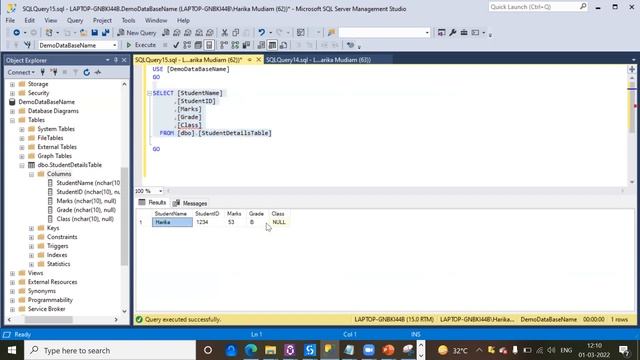The width and height of the screenshot is (640, 360).
Task: Open the editor zoom level dropdown
Action: coord(160,191)
